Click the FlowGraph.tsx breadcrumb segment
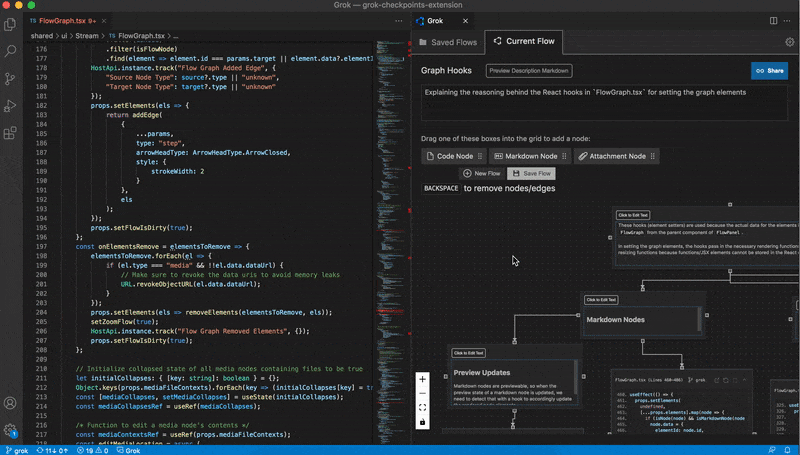800x455 pixels. pos(137,36)
